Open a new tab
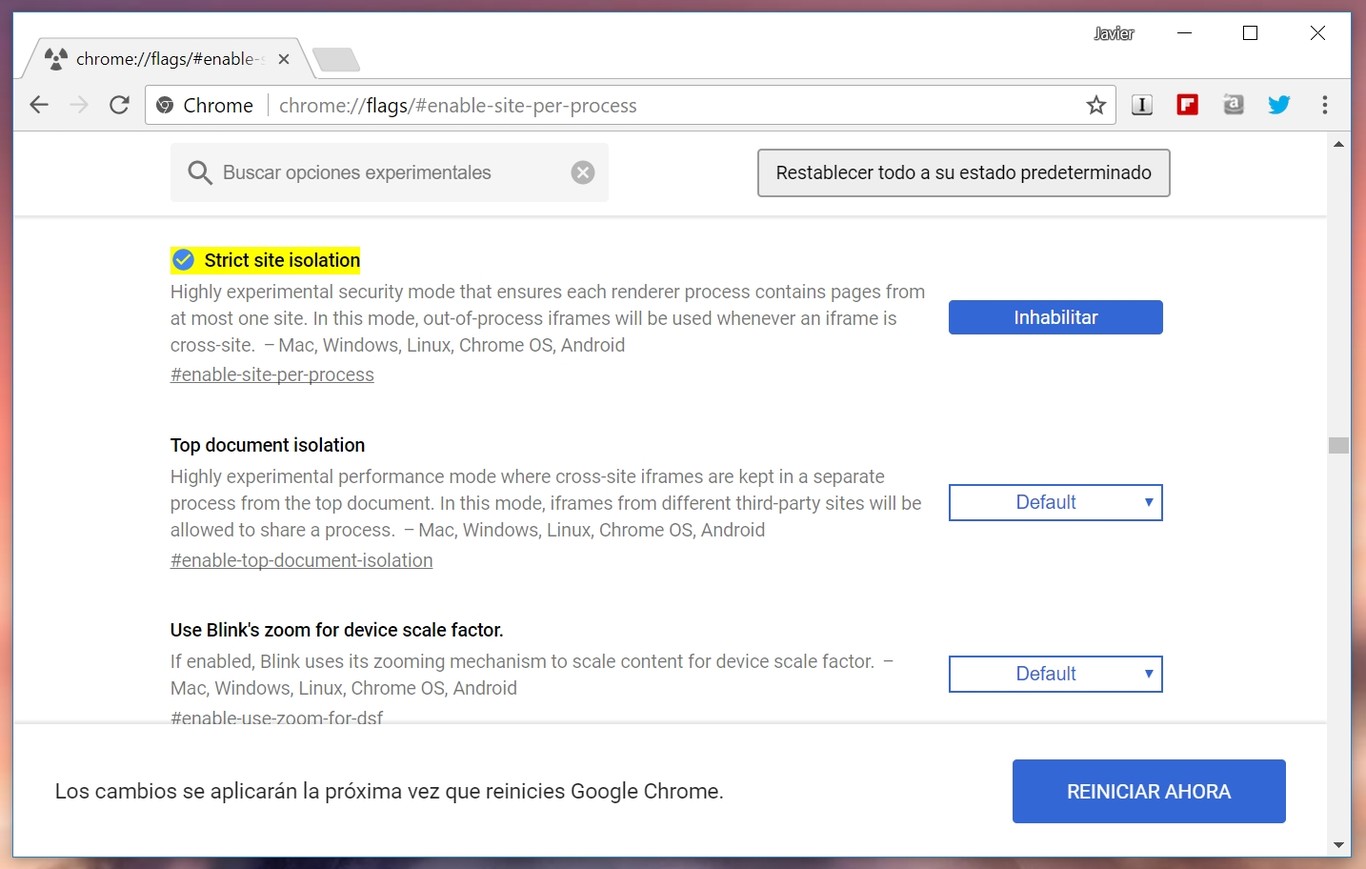 click(x=336, y=60)
